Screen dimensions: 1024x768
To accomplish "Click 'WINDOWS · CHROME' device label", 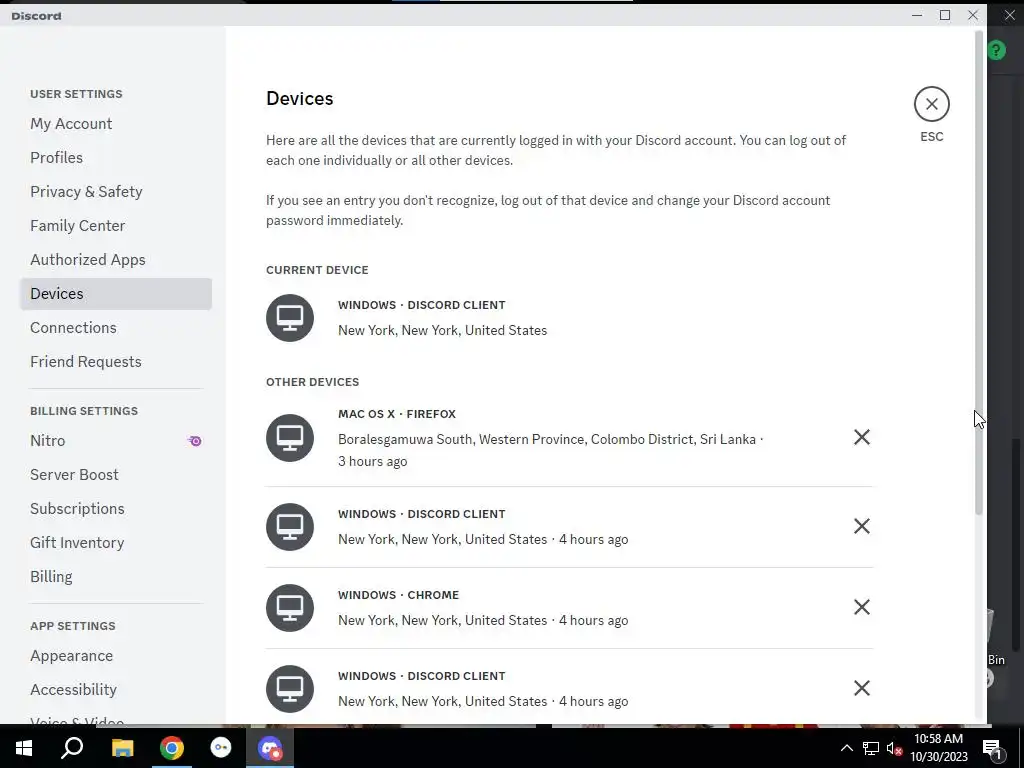I will tap(398, 595).
